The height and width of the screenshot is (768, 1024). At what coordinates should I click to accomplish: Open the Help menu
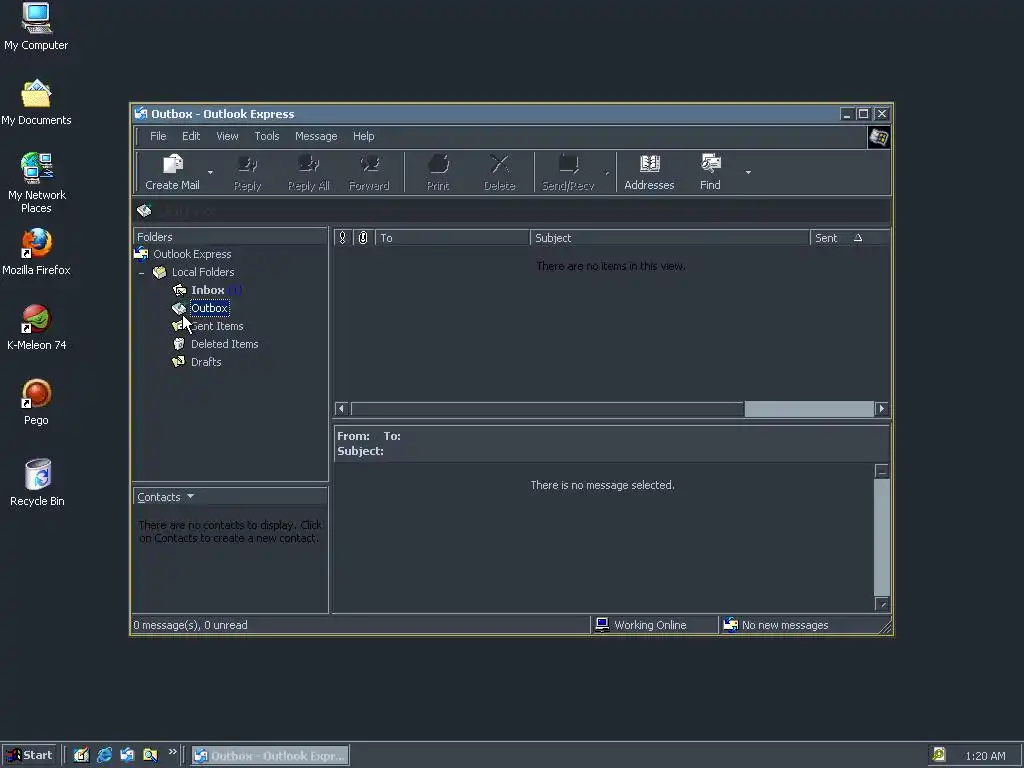[364, 136]
